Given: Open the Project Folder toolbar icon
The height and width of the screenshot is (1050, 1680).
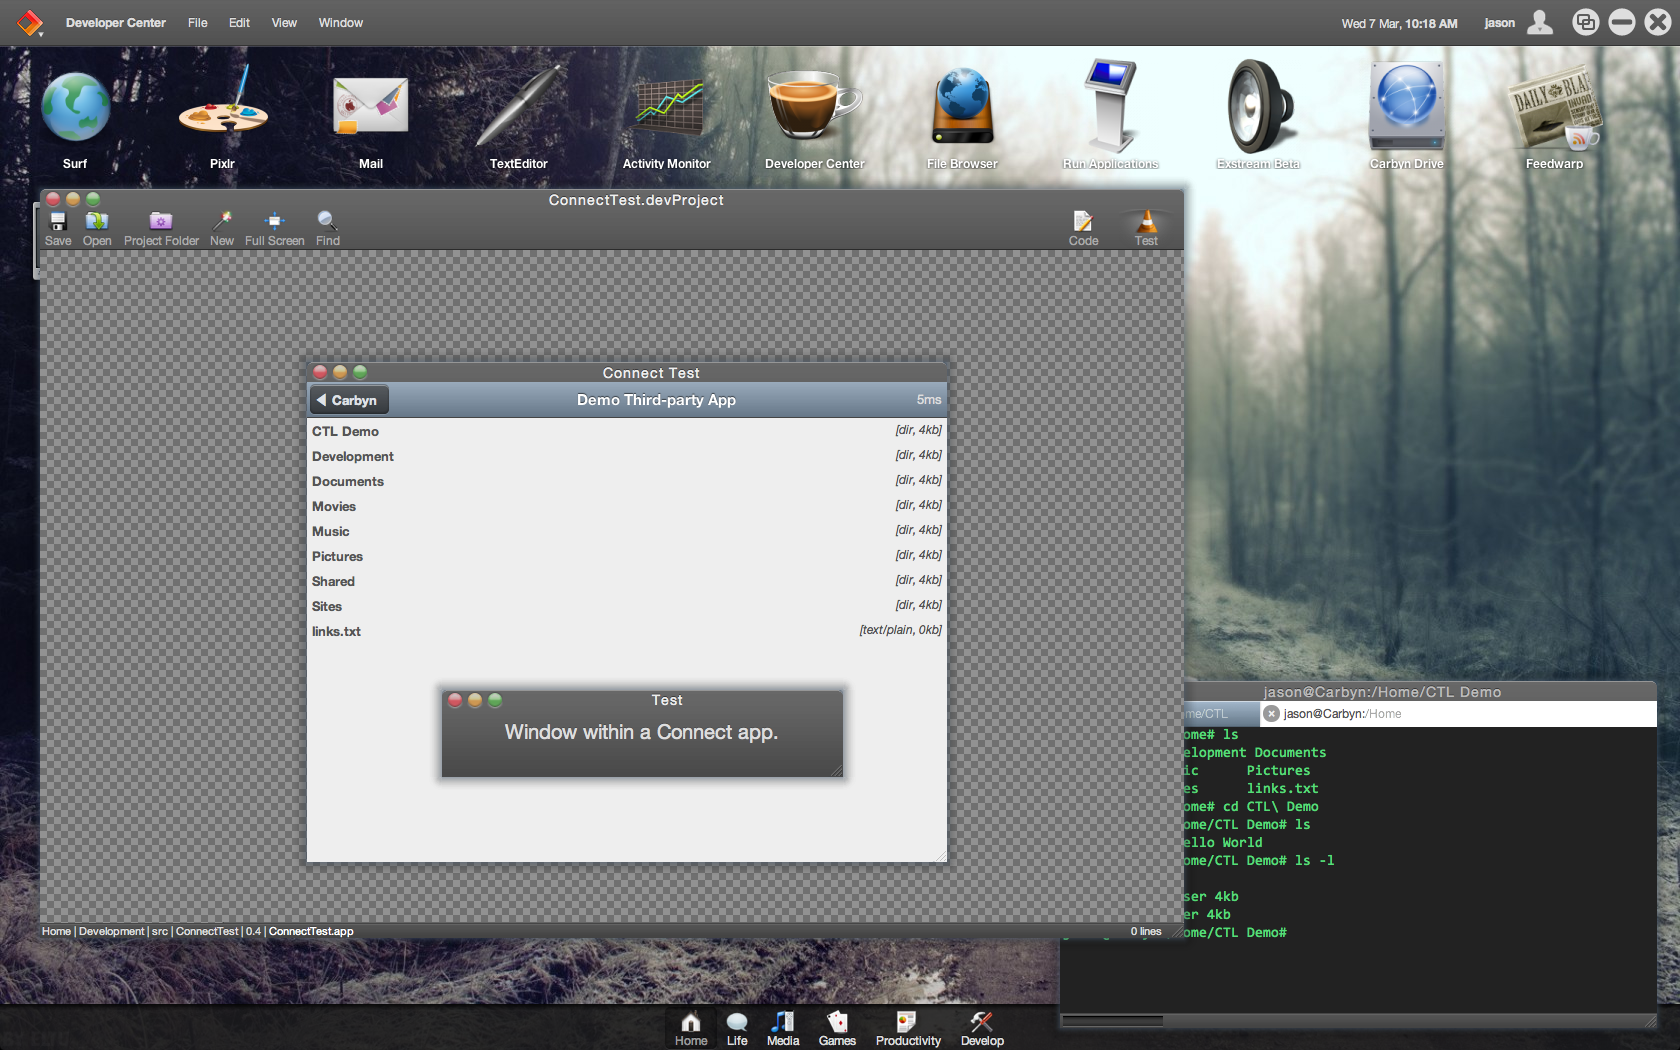Looking at the screenshot, I should point(161,229).
